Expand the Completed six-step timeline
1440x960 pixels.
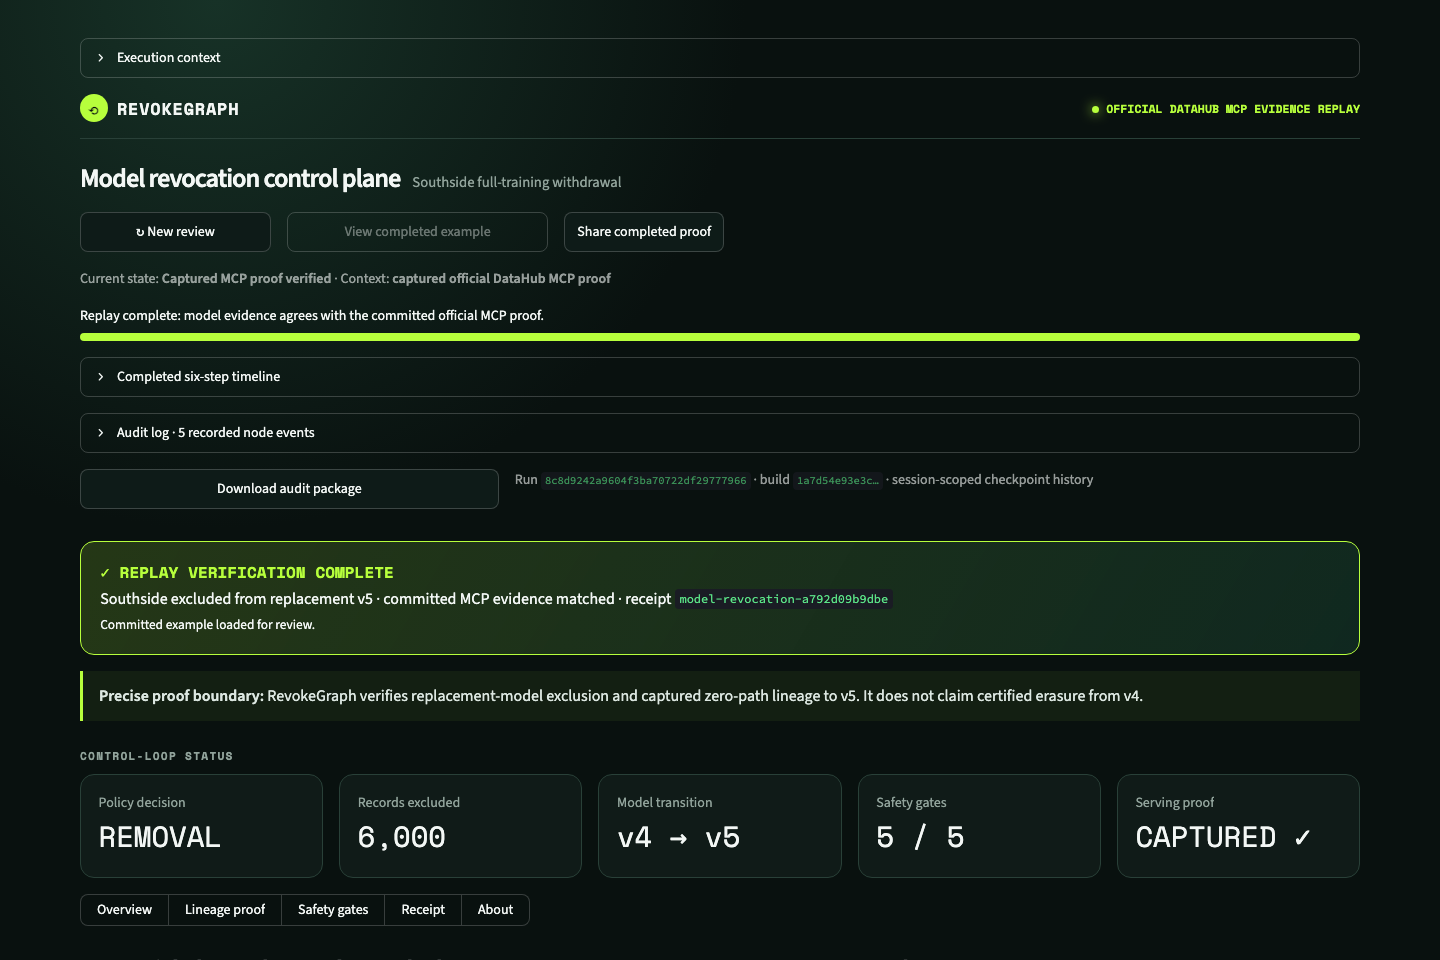point(720,377)
